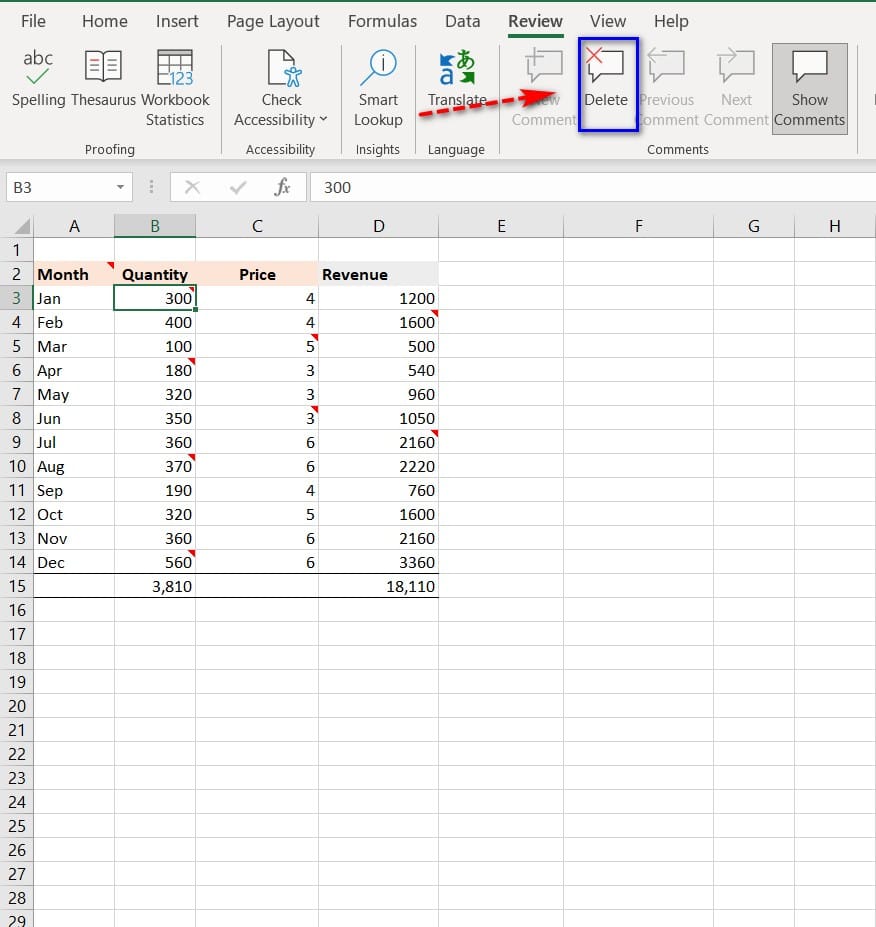Click the cell containing 18,110

tap(378, 586)
